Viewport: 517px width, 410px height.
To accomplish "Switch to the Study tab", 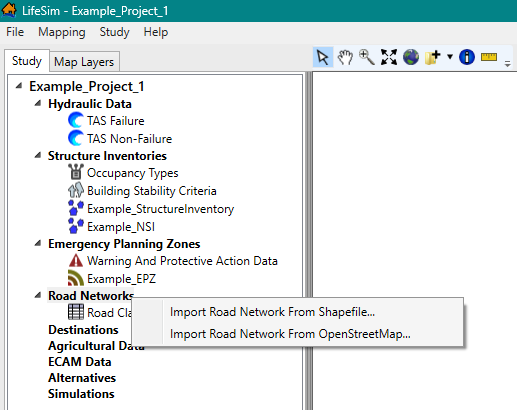I will click(27, 61).
